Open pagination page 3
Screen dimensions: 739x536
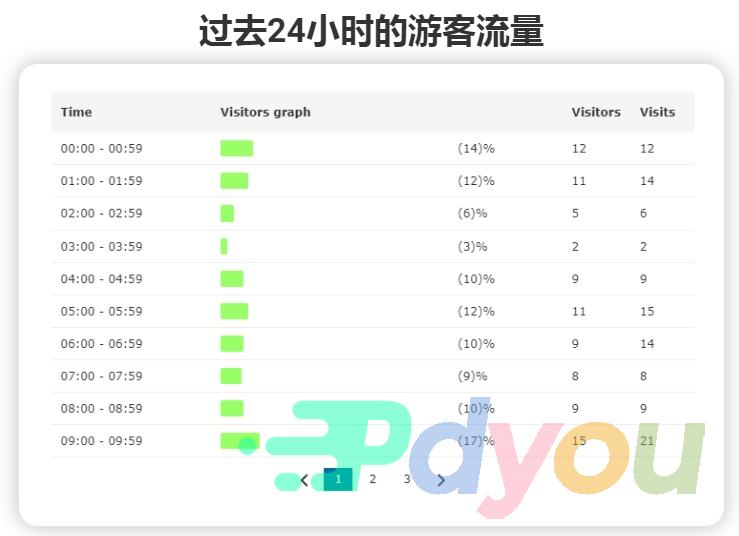(x=407, y=479)
